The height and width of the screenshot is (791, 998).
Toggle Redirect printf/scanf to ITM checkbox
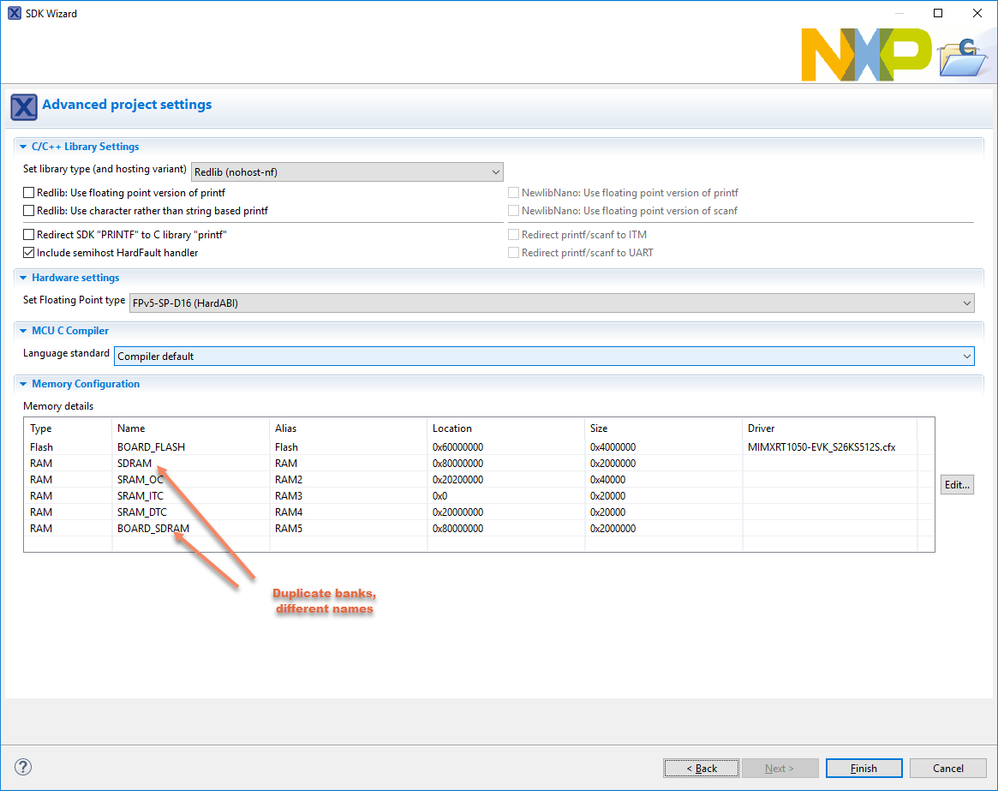click(x=514, y=235)
